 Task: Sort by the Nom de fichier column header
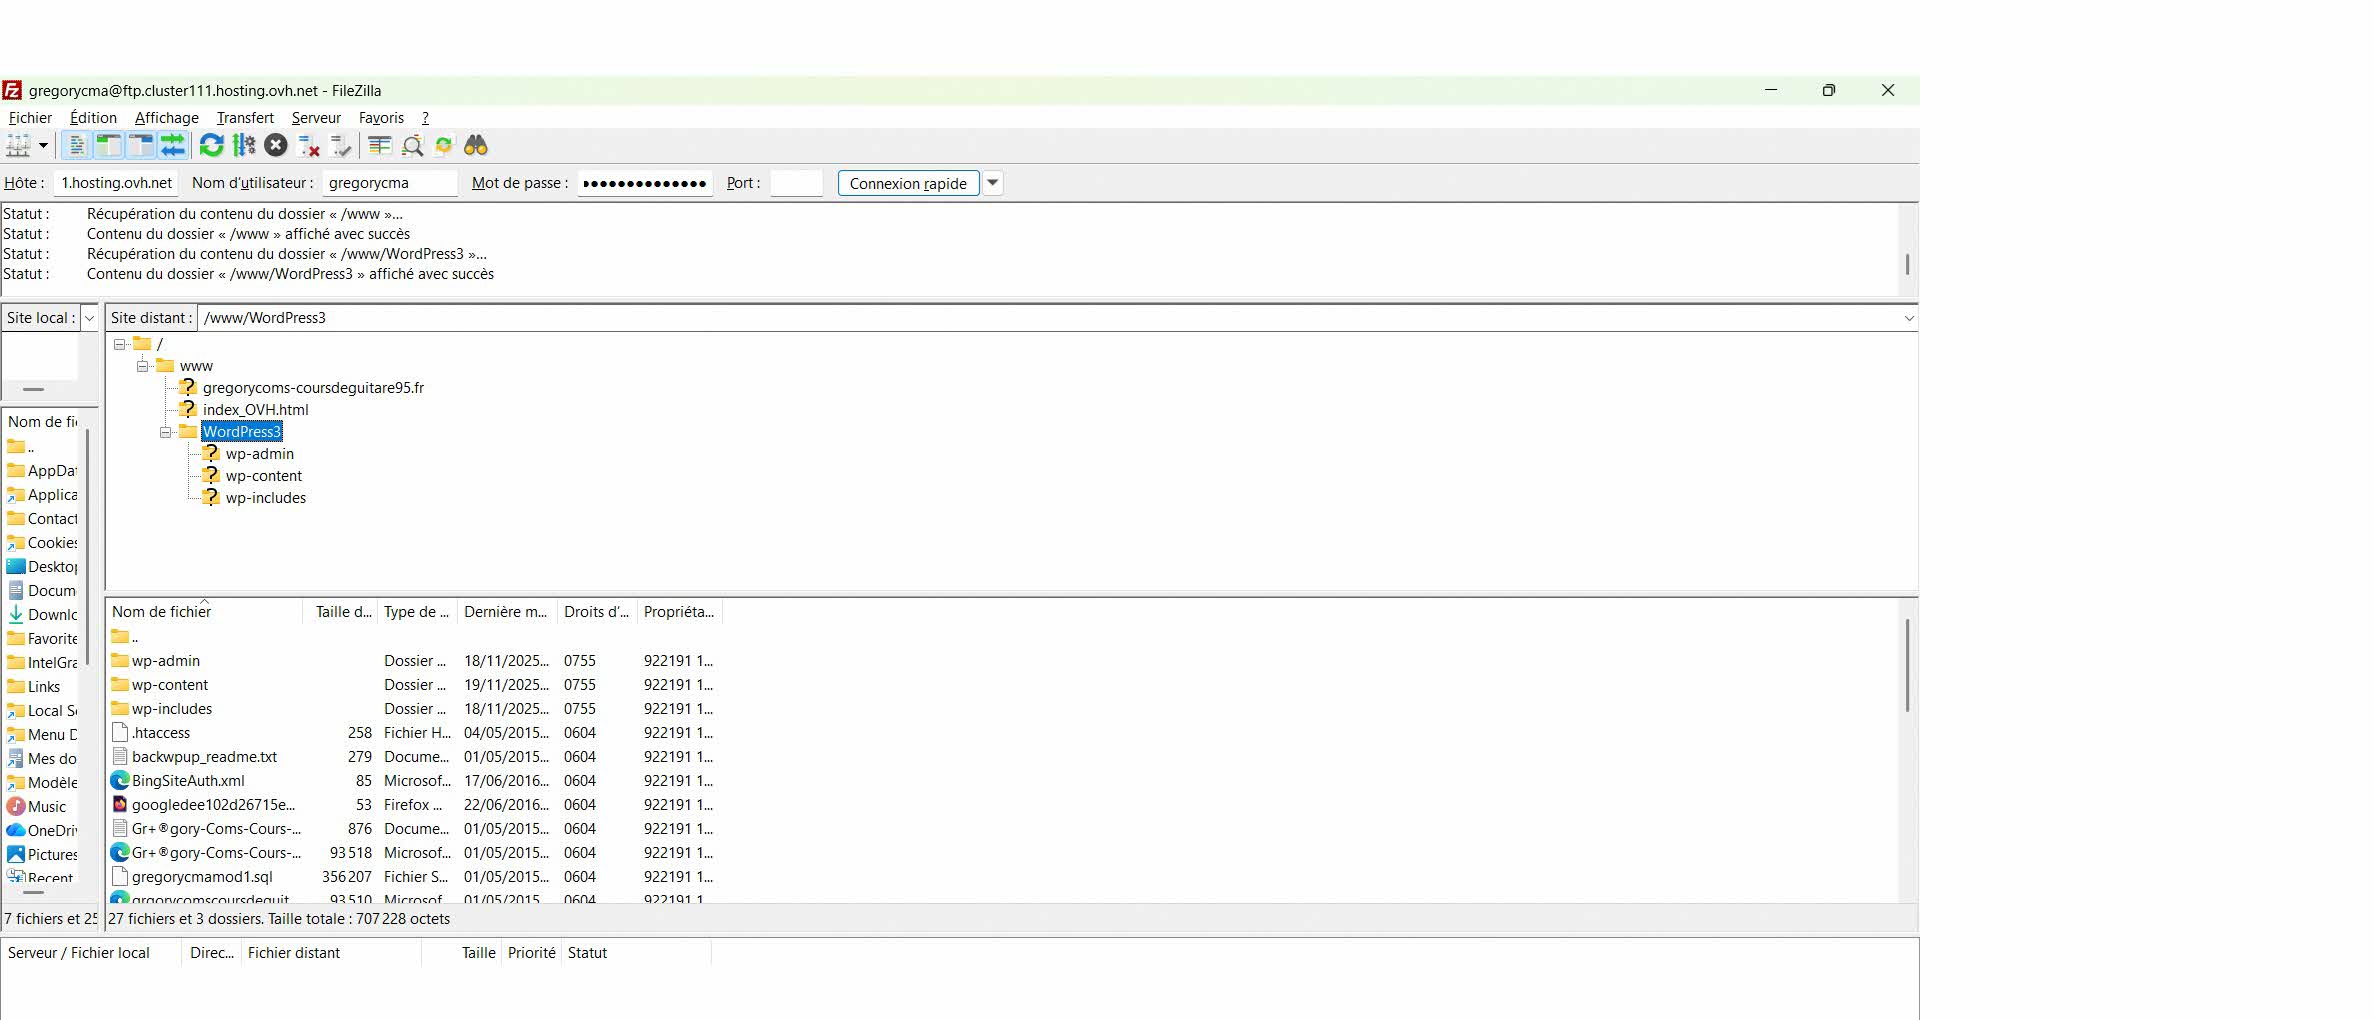point(162,612)
